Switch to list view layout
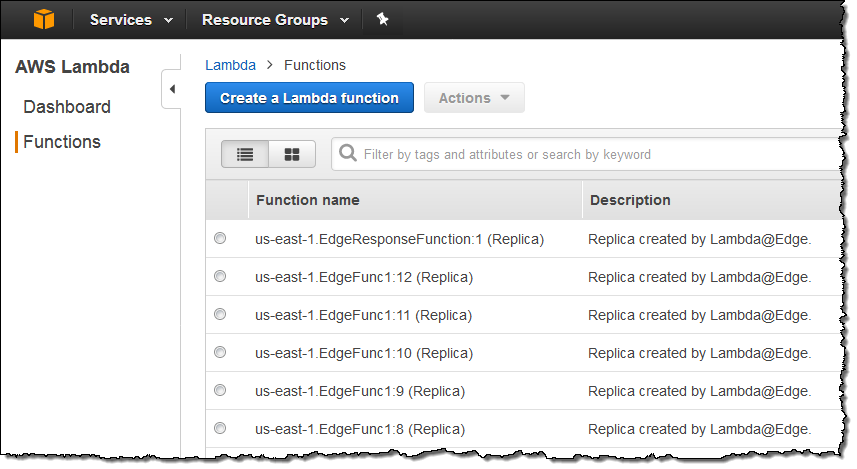The image size is (857, 469). [x=245, y=154]
